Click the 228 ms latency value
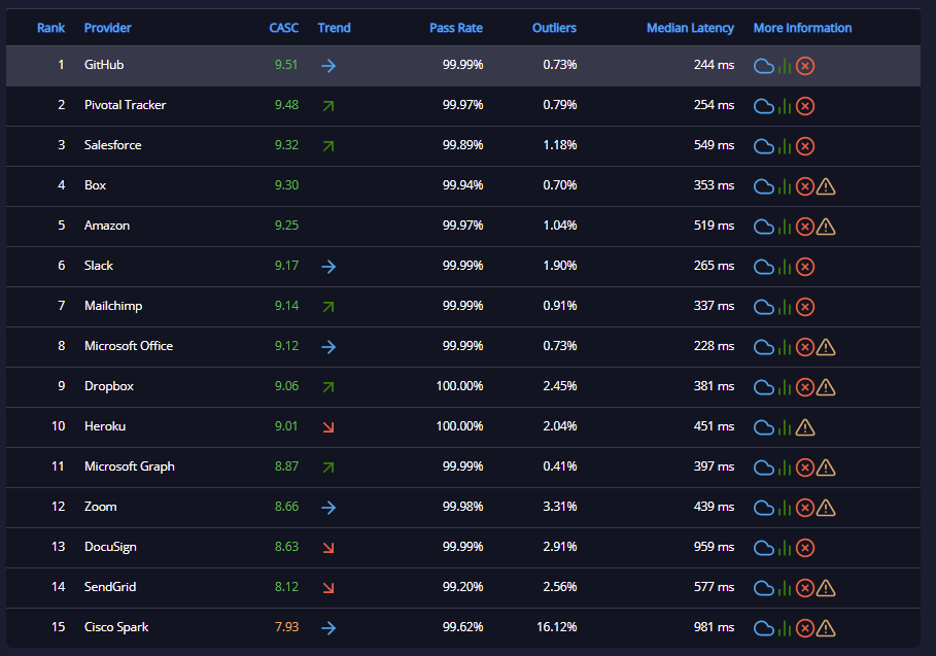The height and width of the screenshot is (656, 936). tap(714, 346)
